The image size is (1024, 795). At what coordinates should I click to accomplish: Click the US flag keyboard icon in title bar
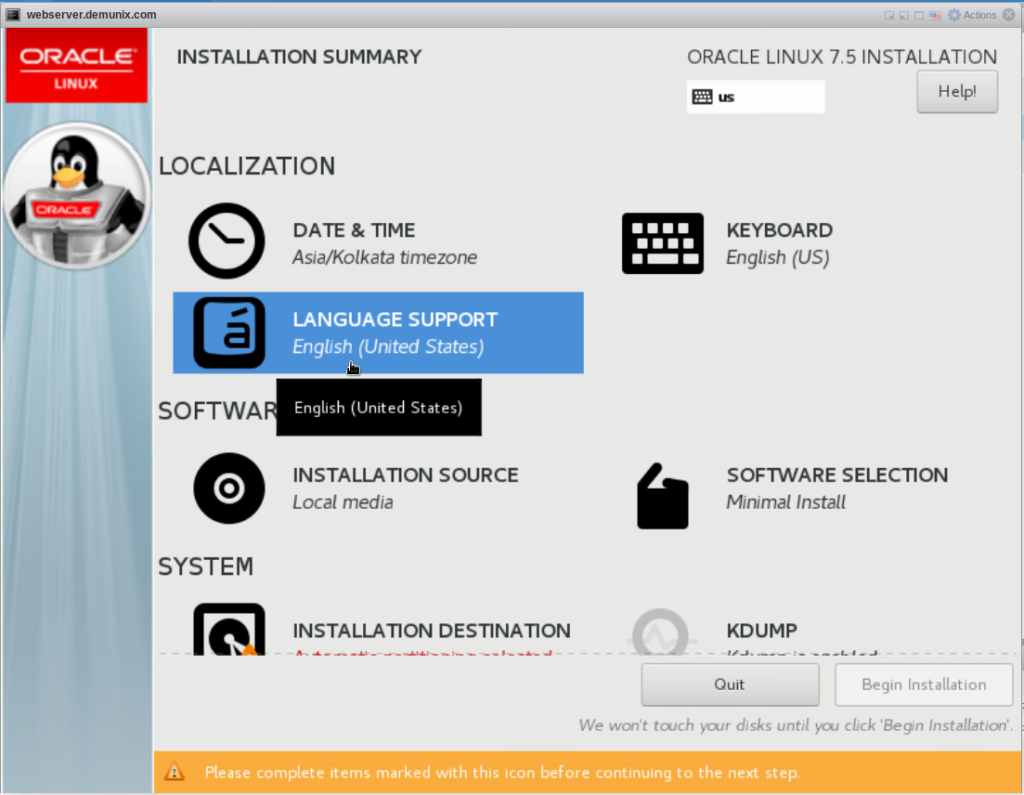pyautogui.click(x=936, y=15)
